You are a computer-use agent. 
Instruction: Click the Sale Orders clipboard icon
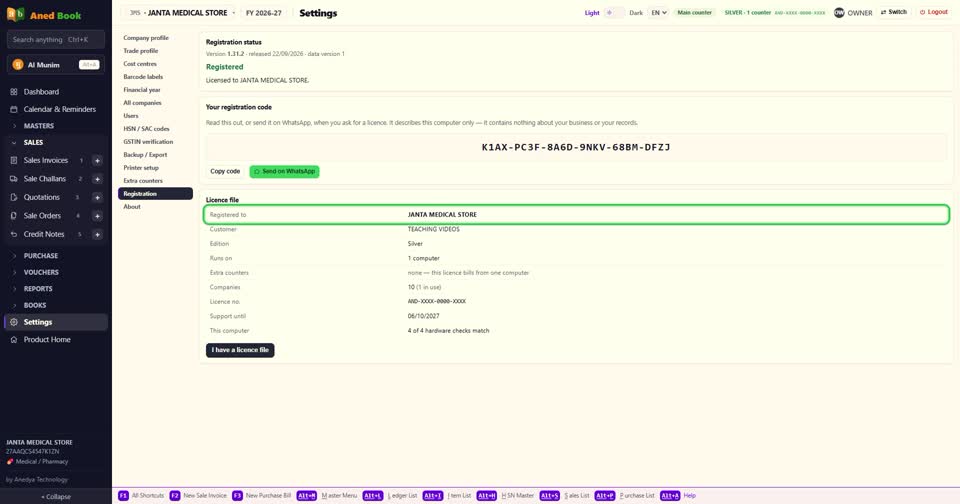tap(14, 216)
